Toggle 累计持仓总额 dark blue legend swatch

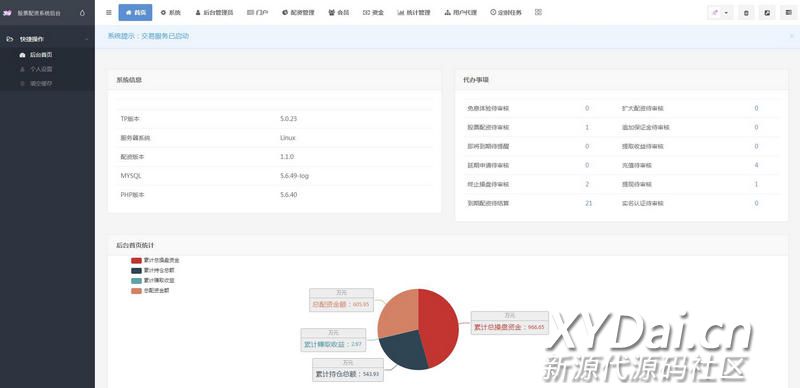[x=136, y=271]
